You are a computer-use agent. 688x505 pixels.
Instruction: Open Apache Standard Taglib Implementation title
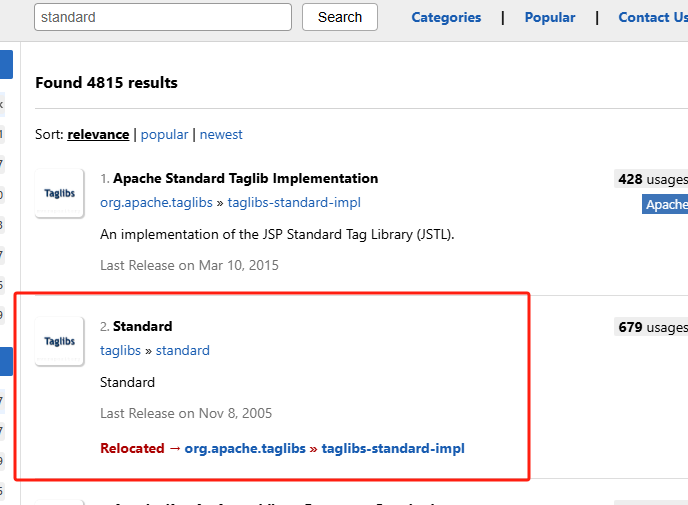point(245,179)
